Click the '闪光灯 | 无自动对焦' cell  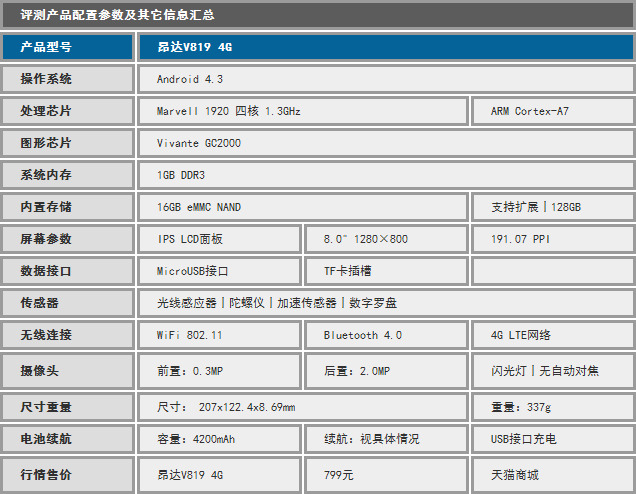[553, 371]
